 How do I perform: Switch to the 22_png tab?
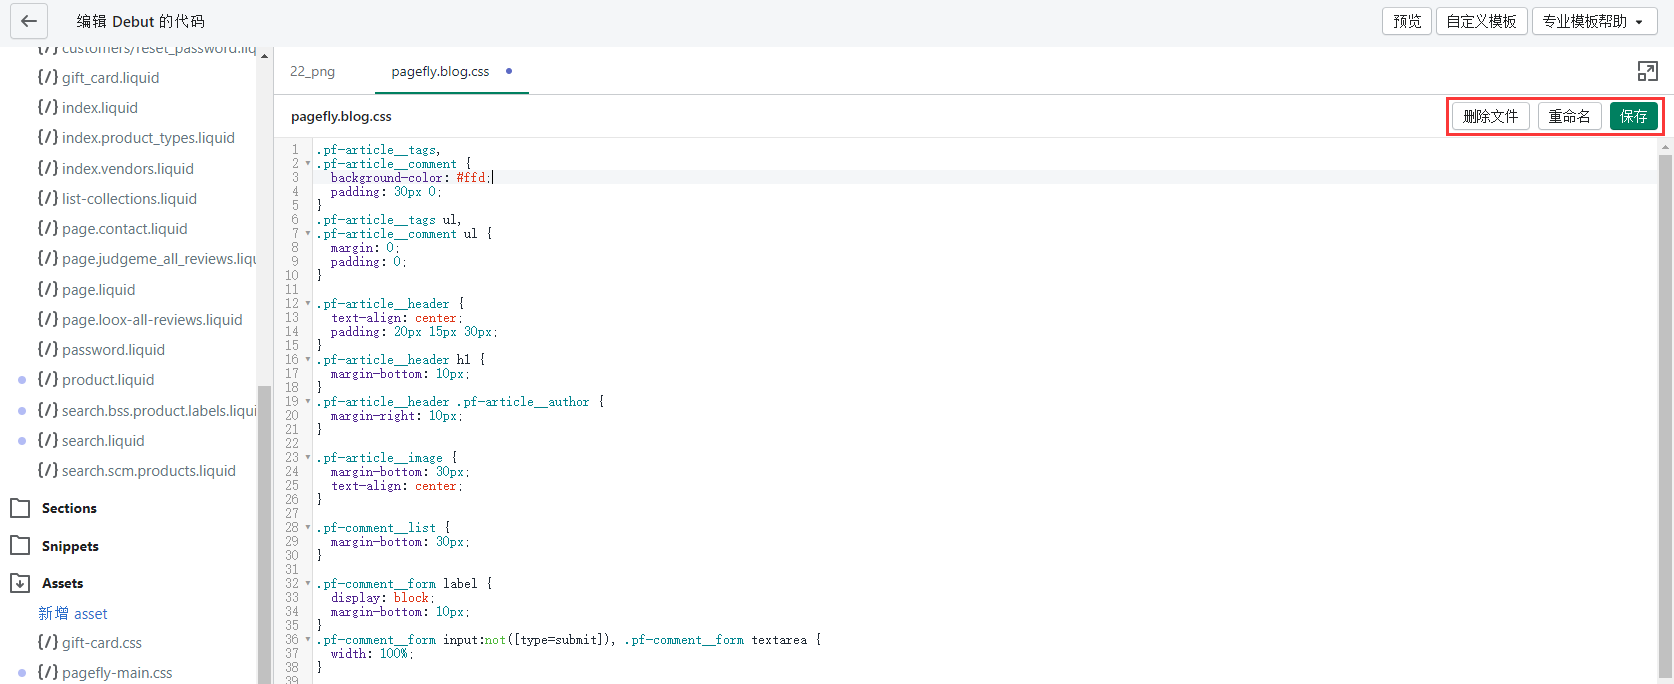pyautogui.click(x=312, y=71)
